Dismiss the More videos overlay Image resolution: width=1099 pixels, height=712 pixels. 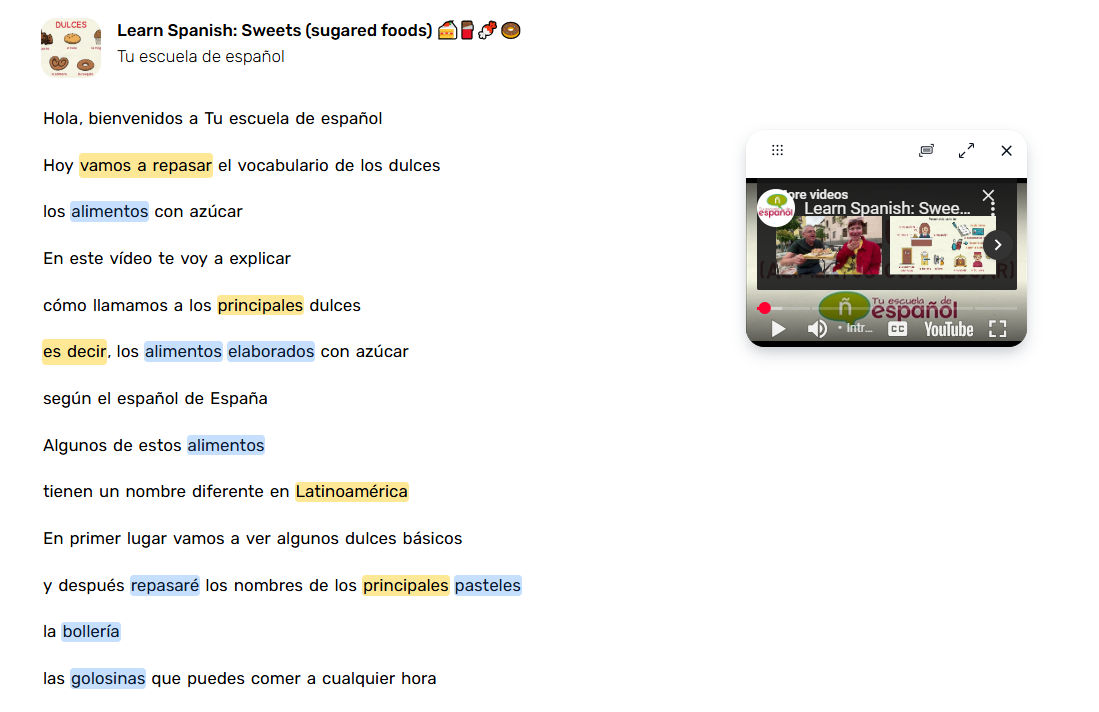tap(988, 195)
